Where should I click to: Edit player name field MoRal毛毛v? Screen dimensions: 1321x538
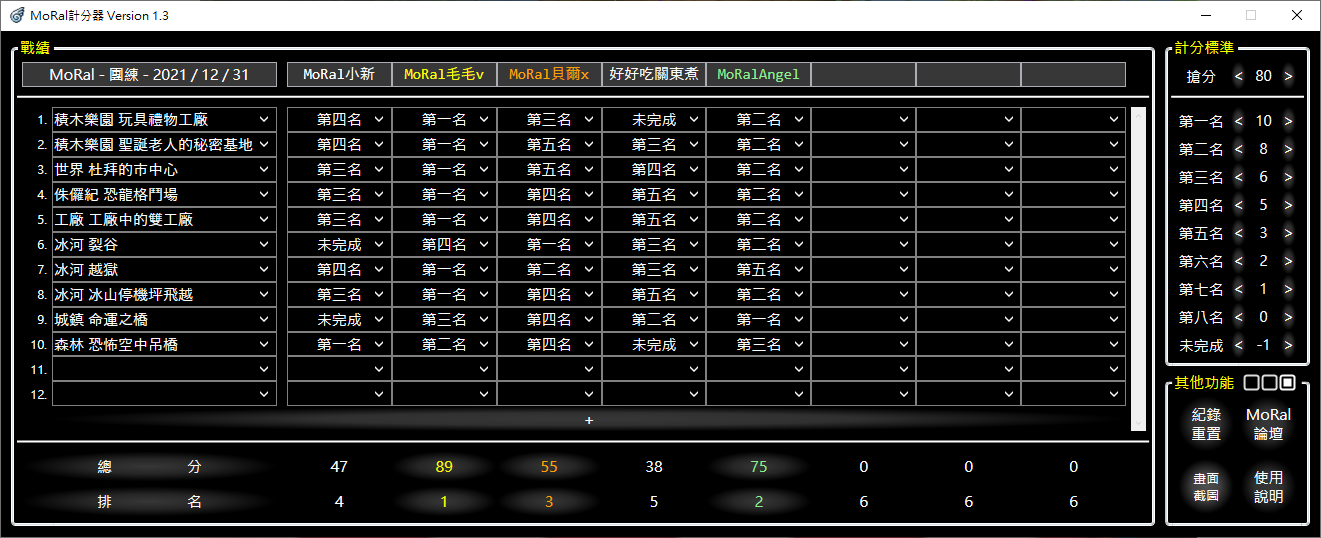[x=444, y=75]
